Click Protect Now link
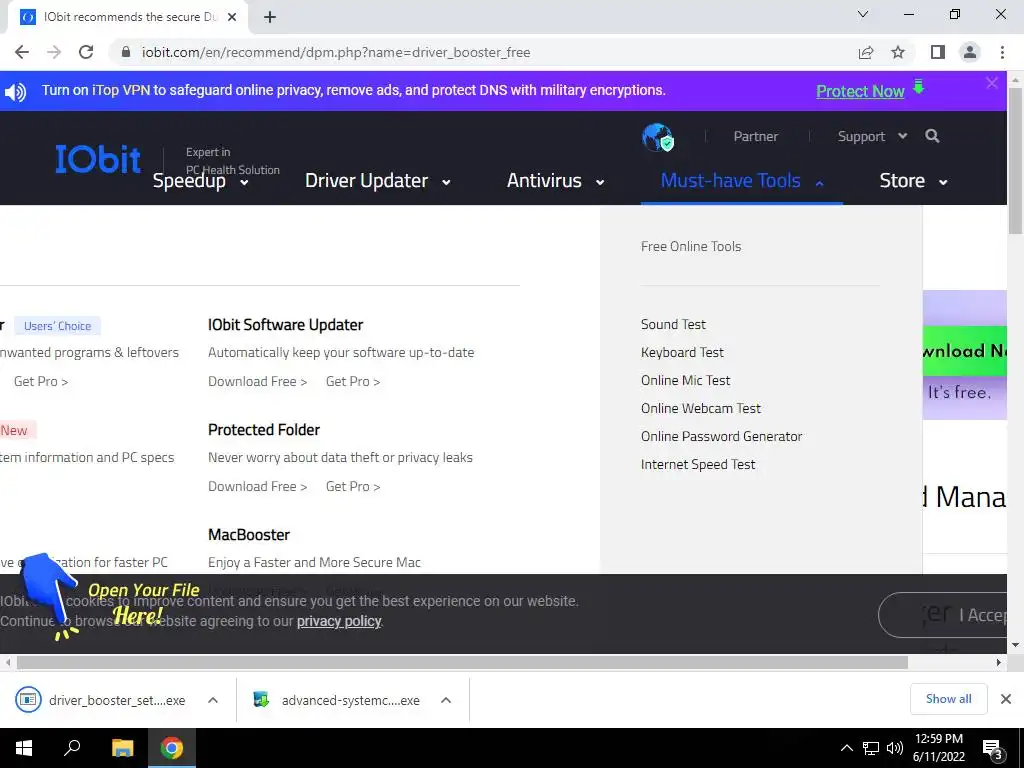Viewport: 1024px width, 768px height. click(860, 91)
